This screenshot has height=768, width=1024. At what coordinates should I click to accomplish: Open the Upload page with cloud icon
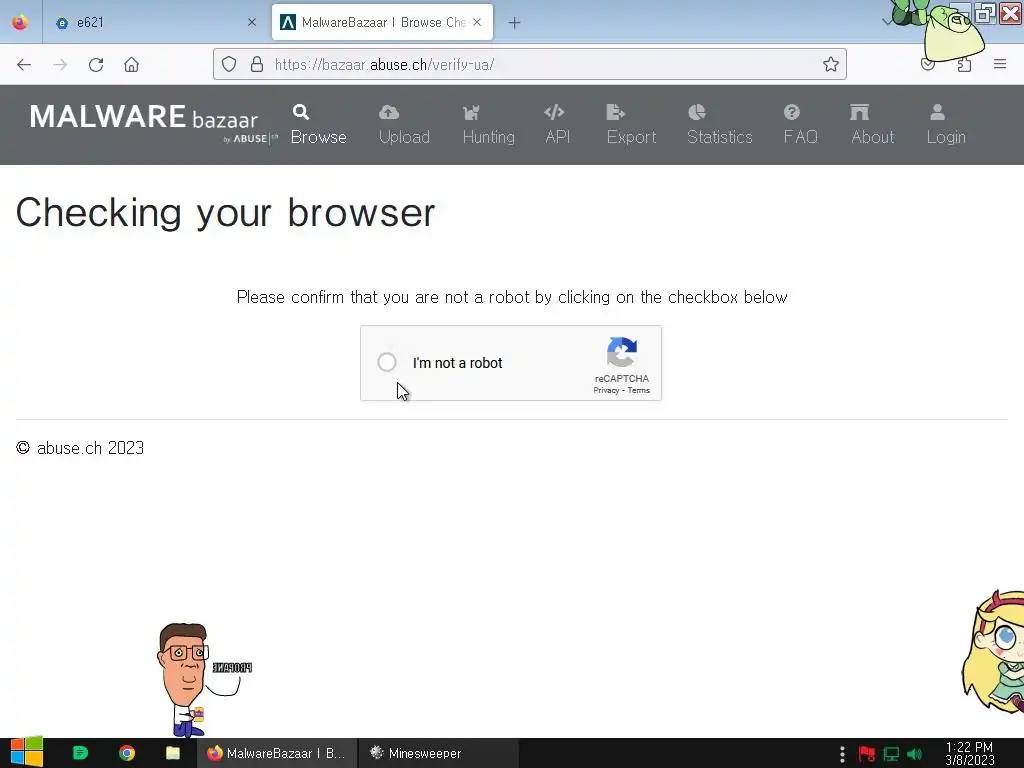(404, 125)
